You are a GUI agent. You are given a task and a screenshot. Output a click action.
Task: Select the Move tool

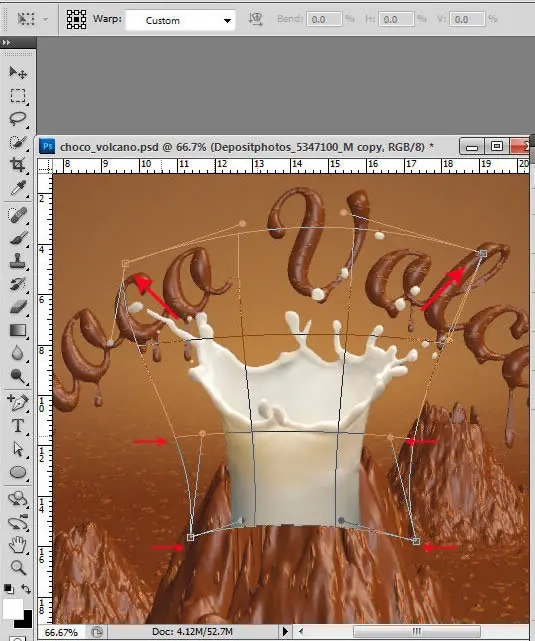point(18,73)
